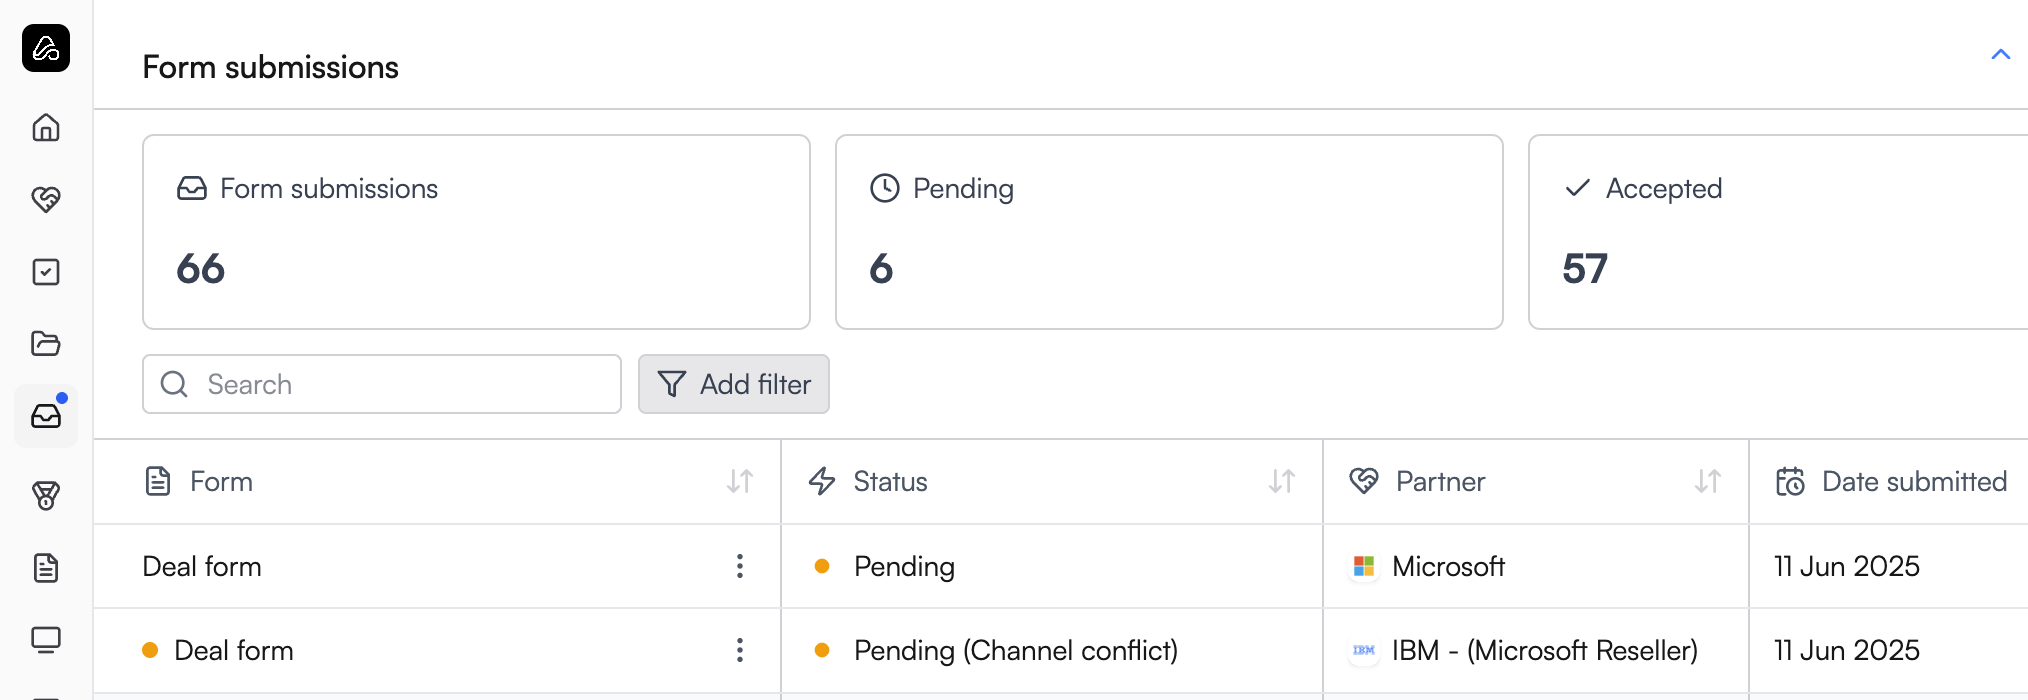Click the clock icon in Pending card

pos(885,188)
